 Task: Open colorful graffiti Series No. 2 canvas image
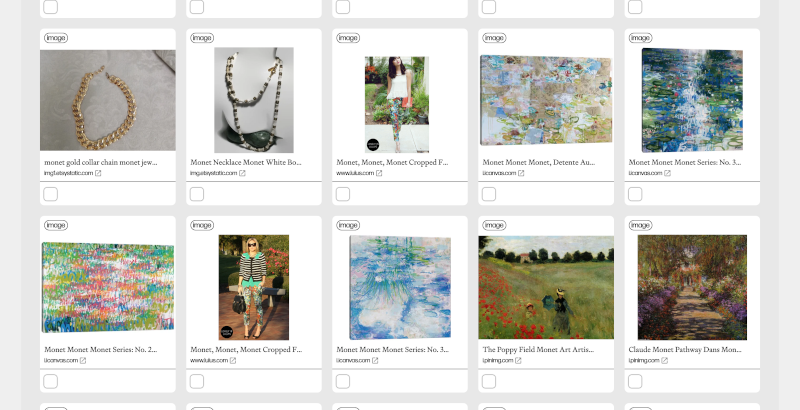click(108, 288)
